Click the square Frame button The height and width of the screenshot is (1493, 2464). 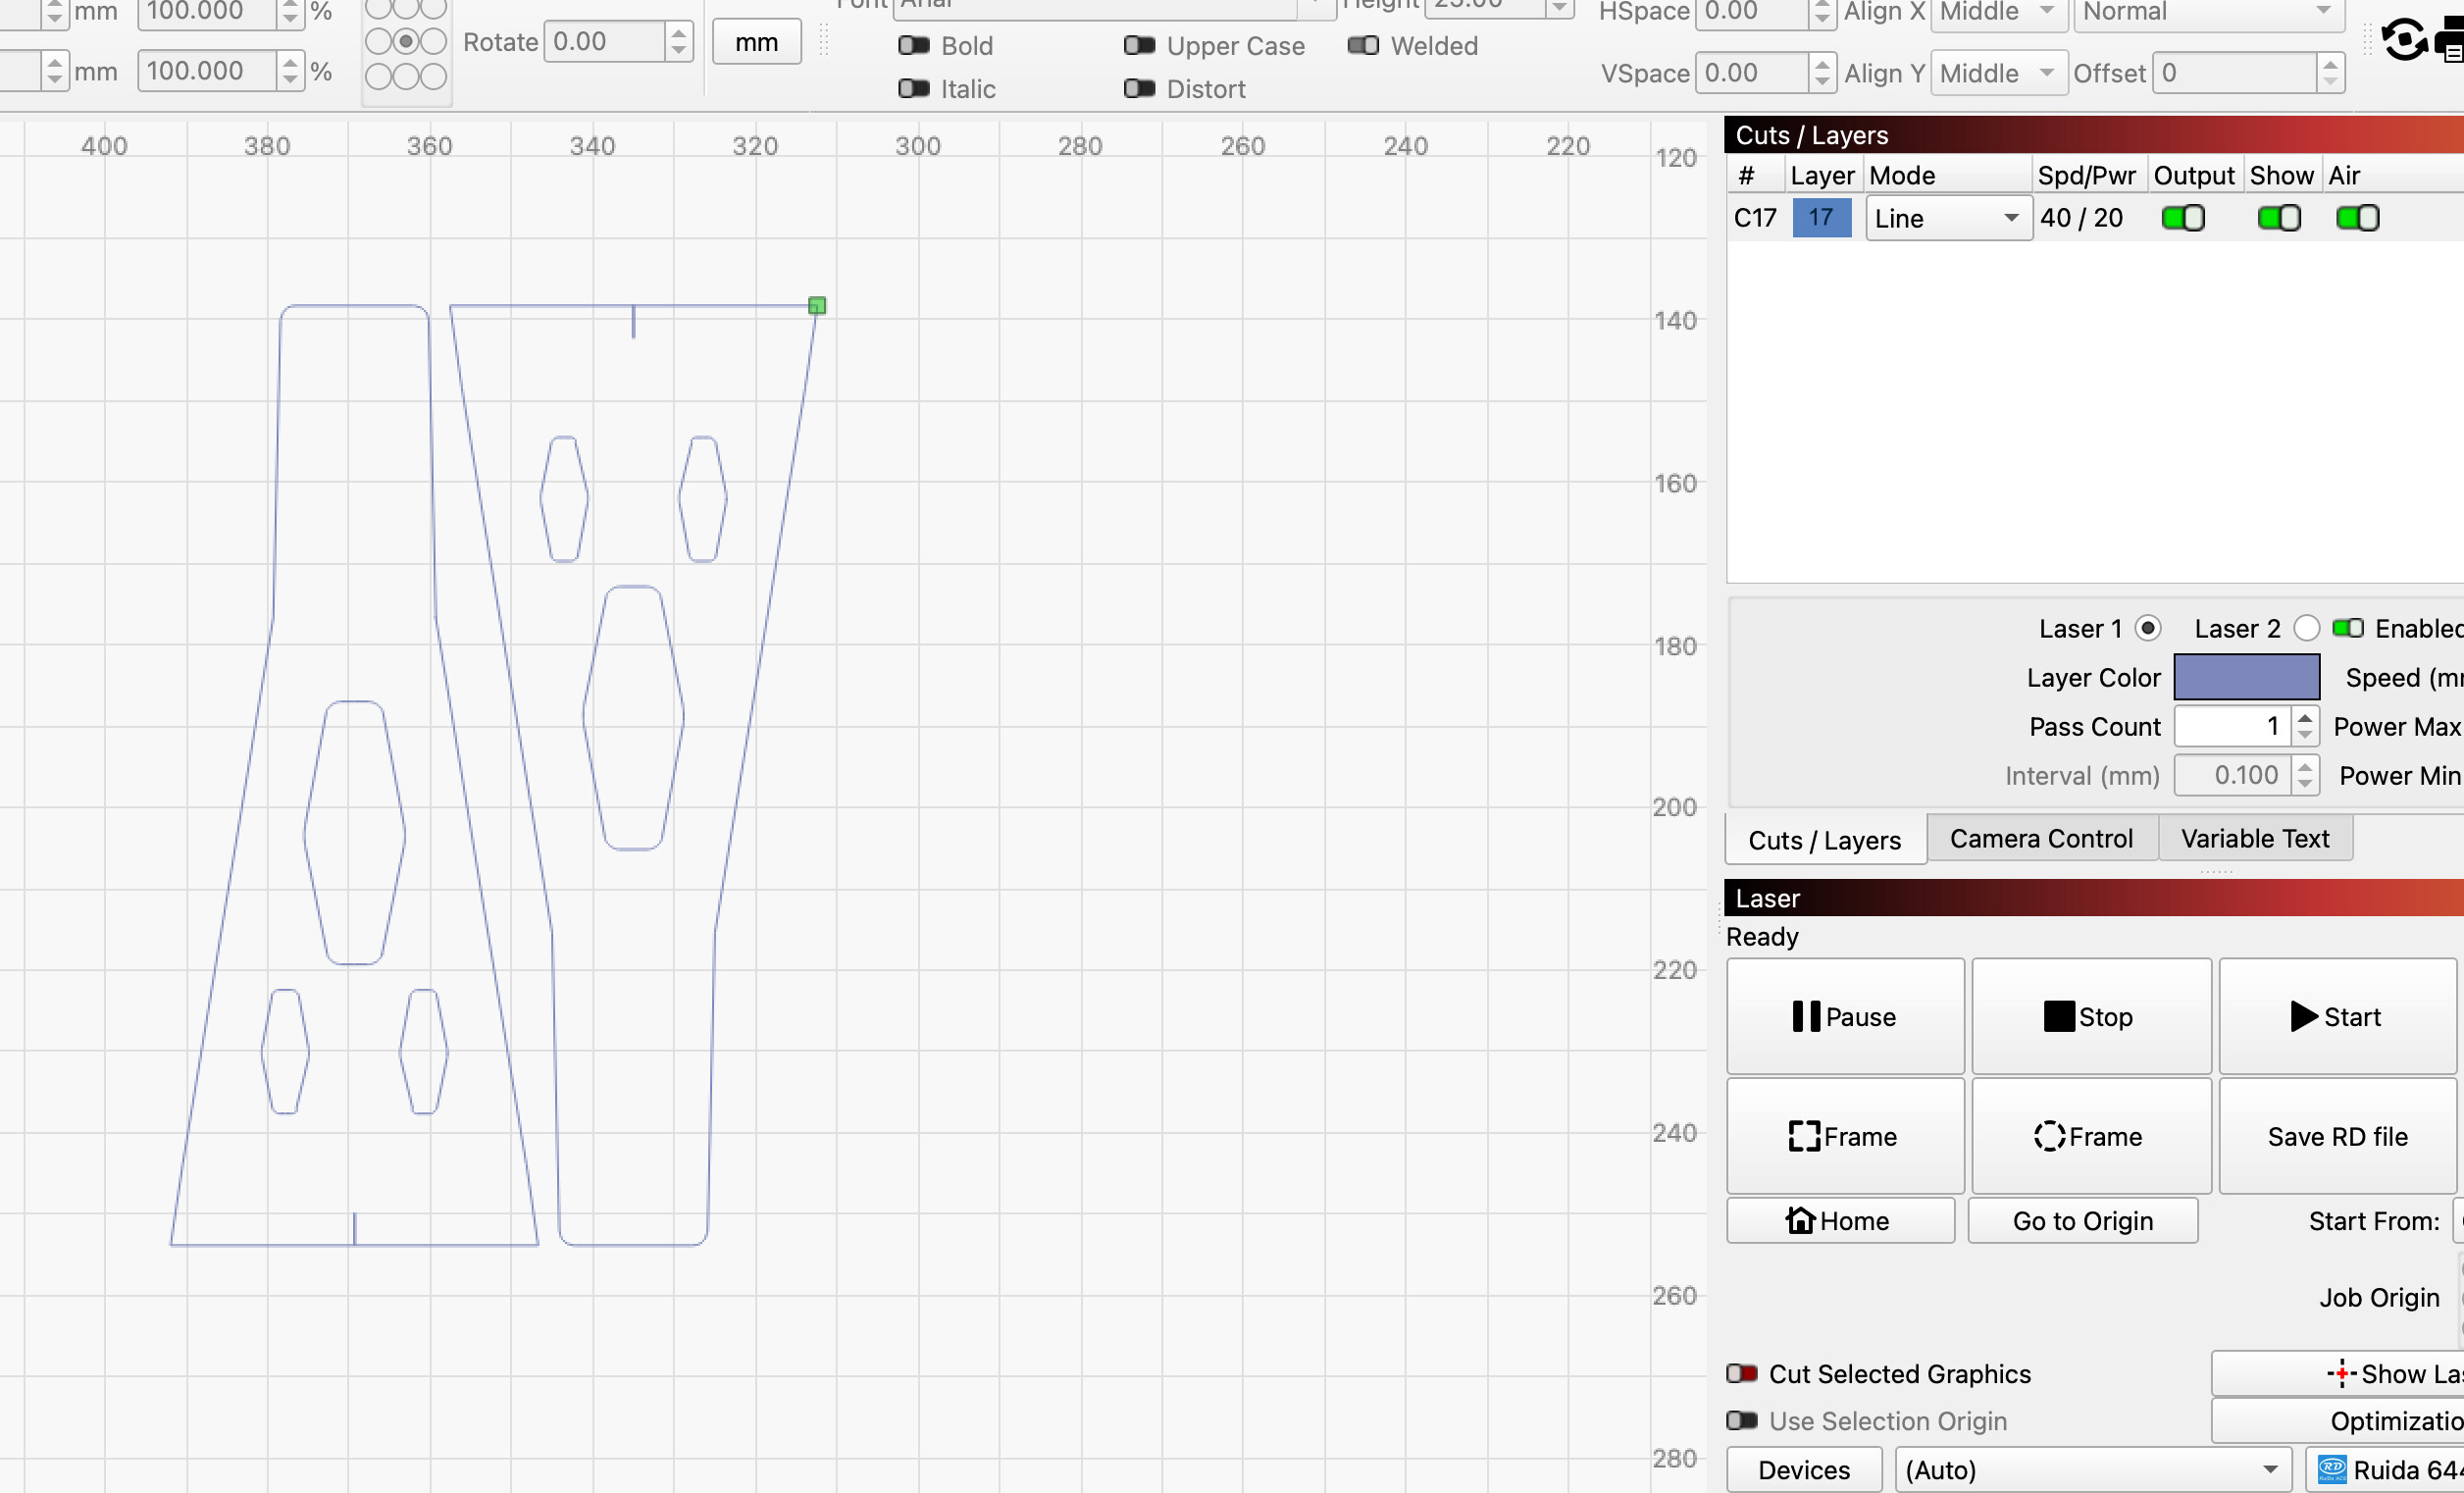click(1845, 1136)
